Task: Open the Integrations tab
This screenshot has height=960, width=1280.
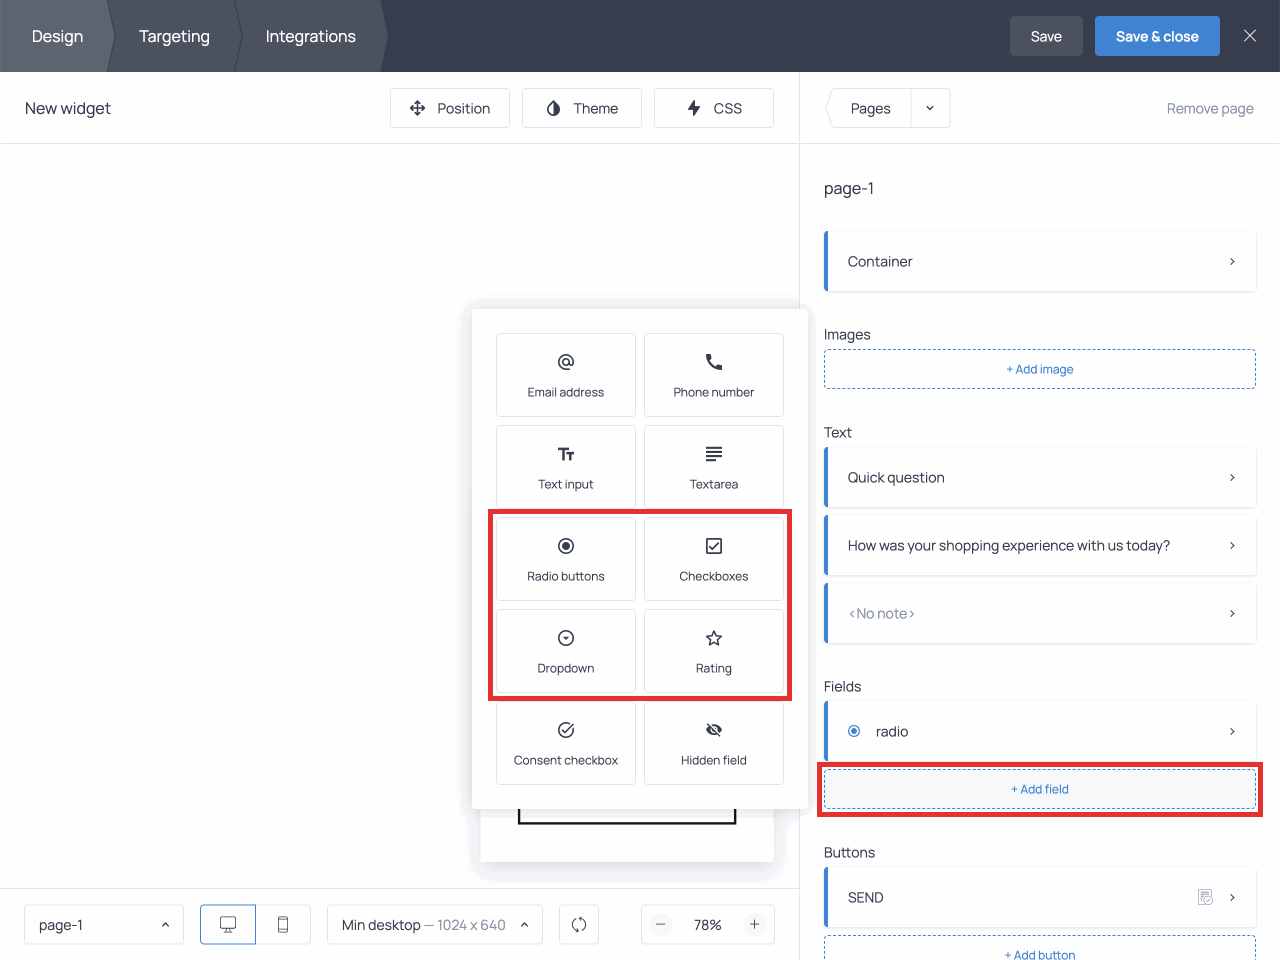Action: (310, 36)
